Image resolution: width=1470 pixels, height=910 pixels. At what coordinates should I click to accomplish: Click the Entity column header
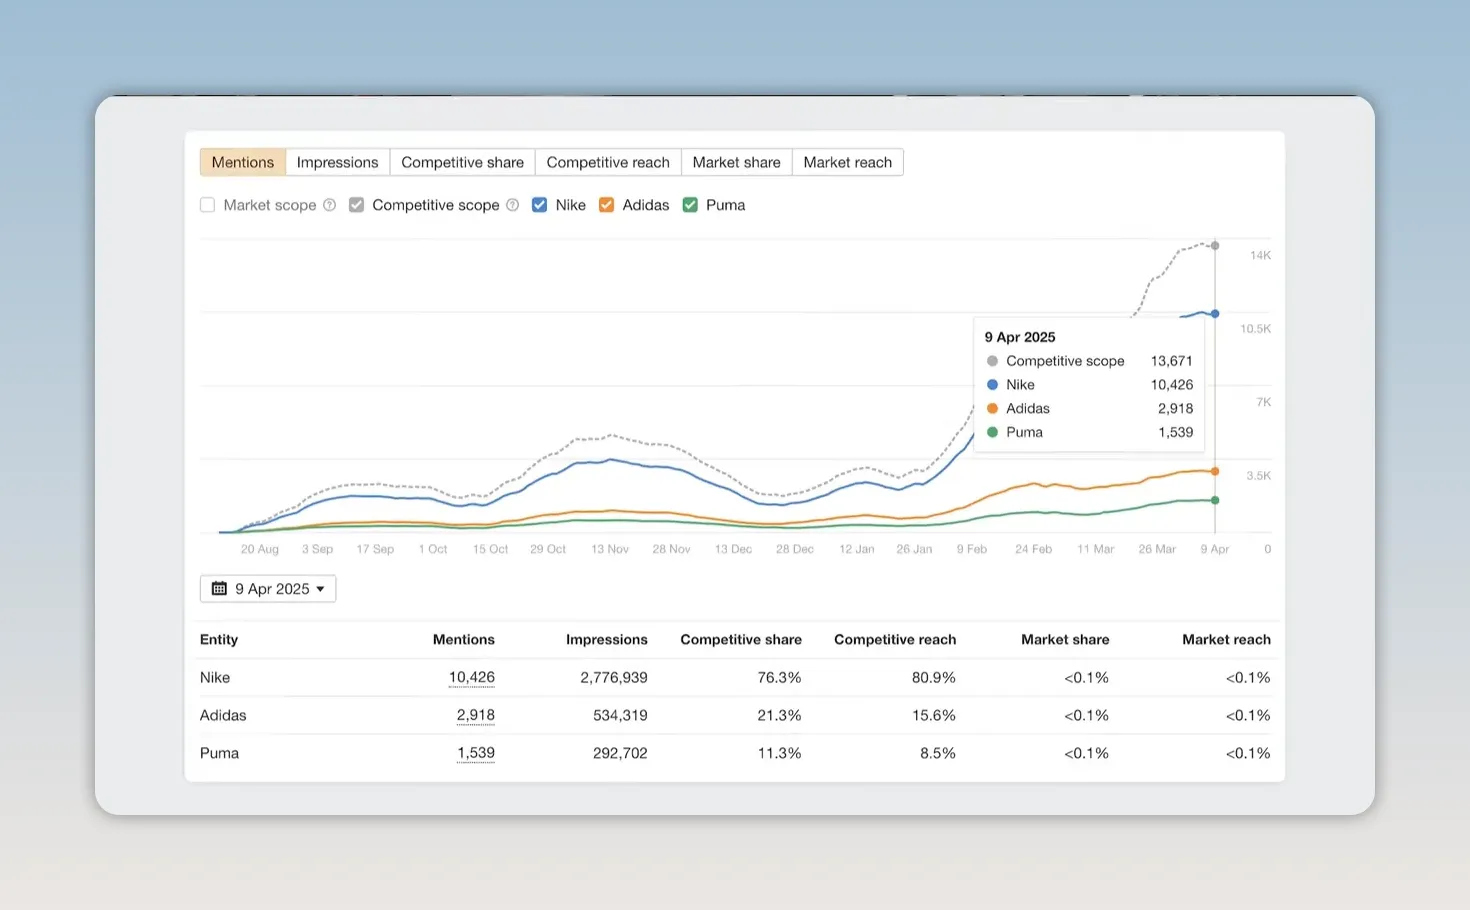pos(219,639)
